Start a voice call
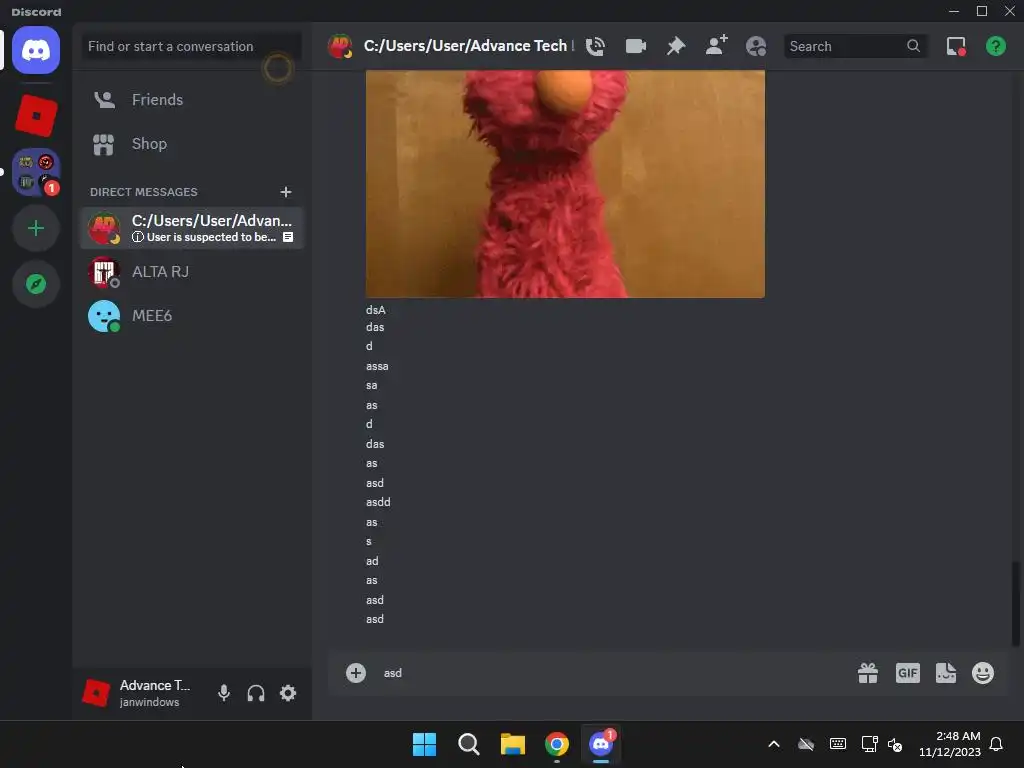 coord(595,46)
